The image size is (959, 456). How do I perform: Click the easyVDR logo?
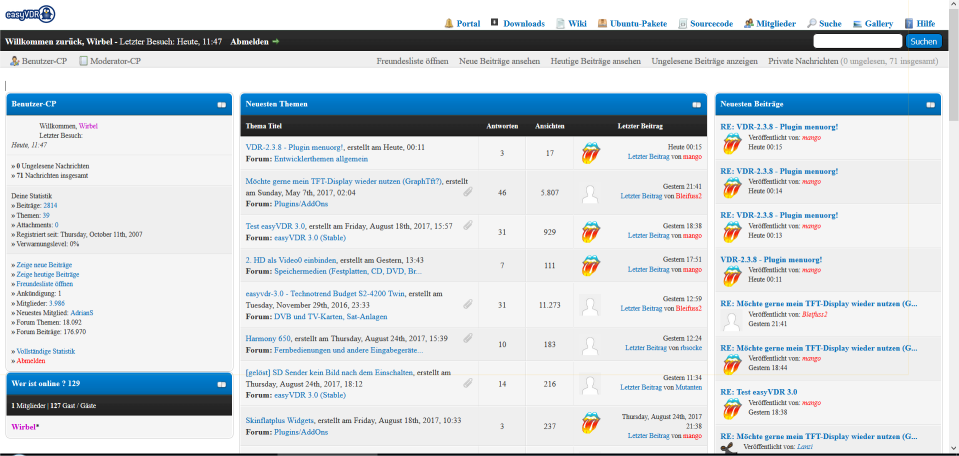[x=31, y=15]
